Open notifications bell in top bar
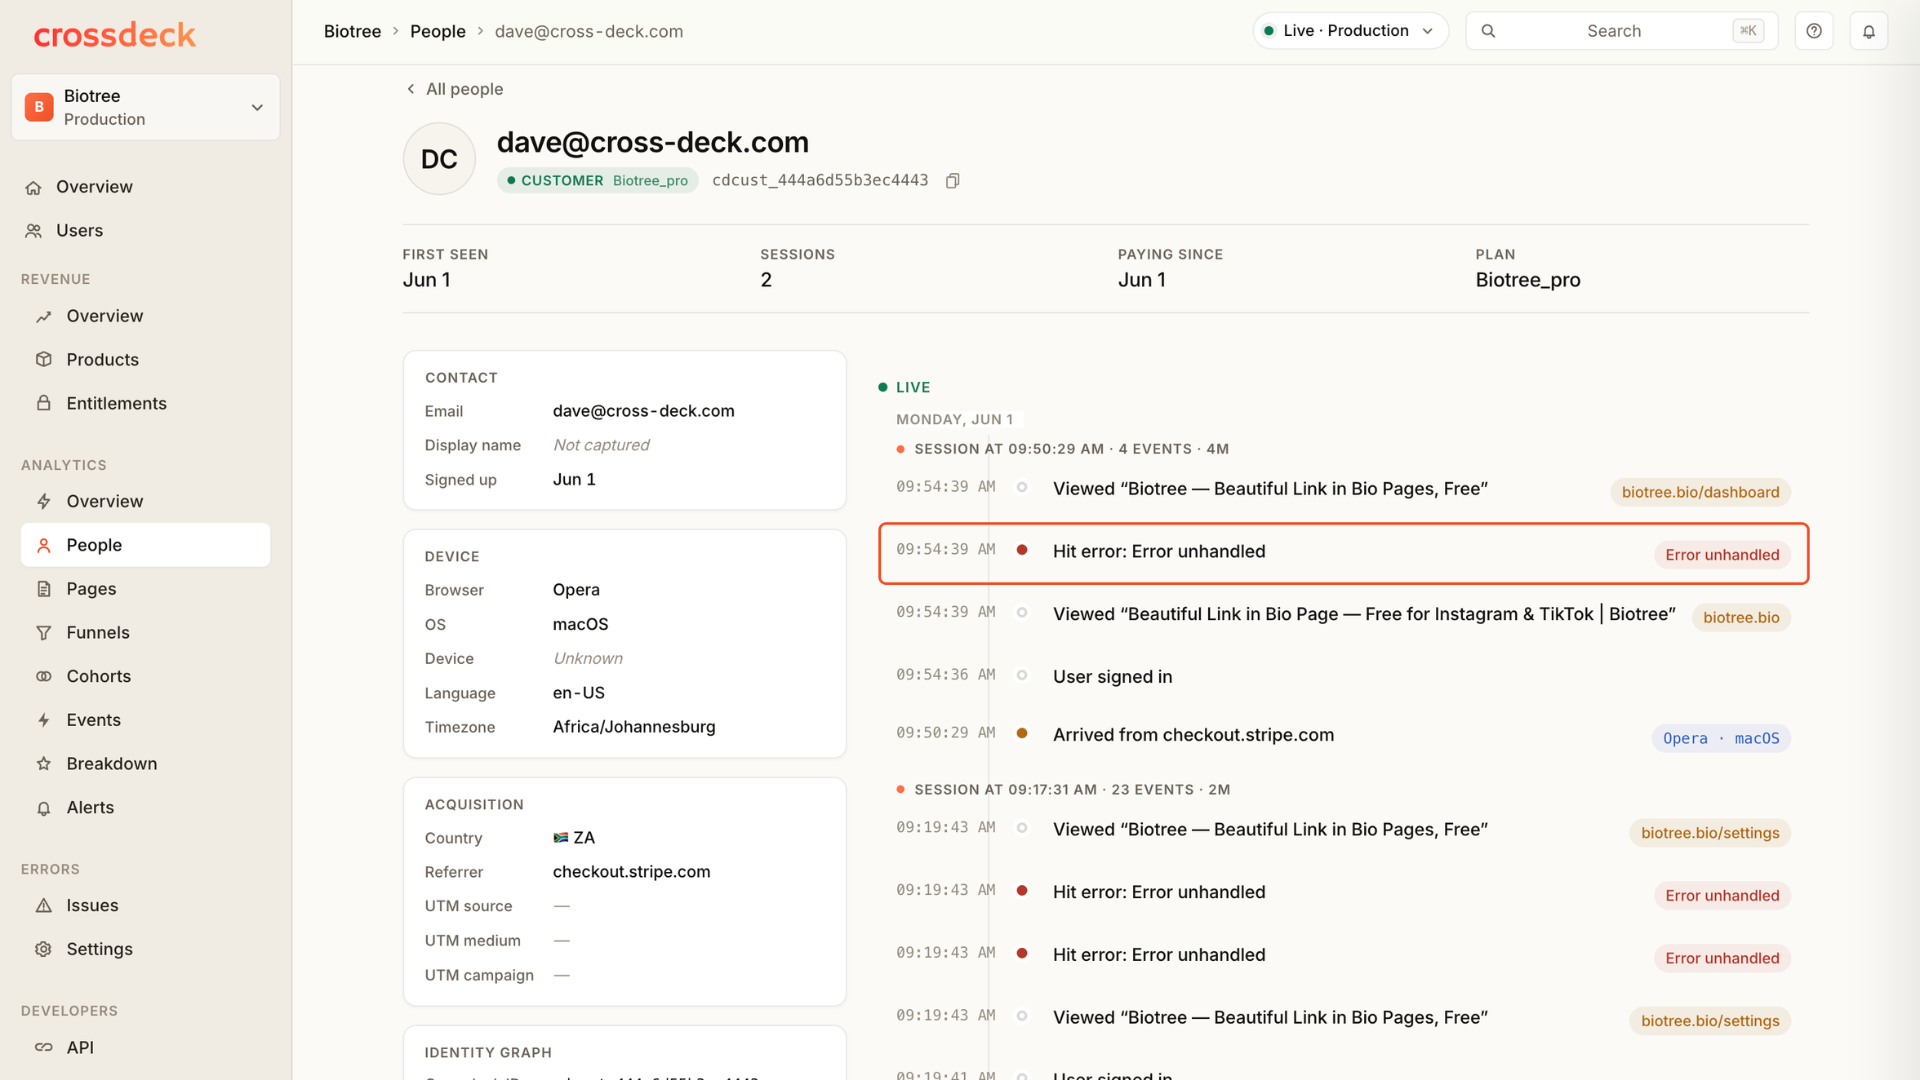Image resolution: width=1920 pixels, height=1080 pixels. [1868, 31]
